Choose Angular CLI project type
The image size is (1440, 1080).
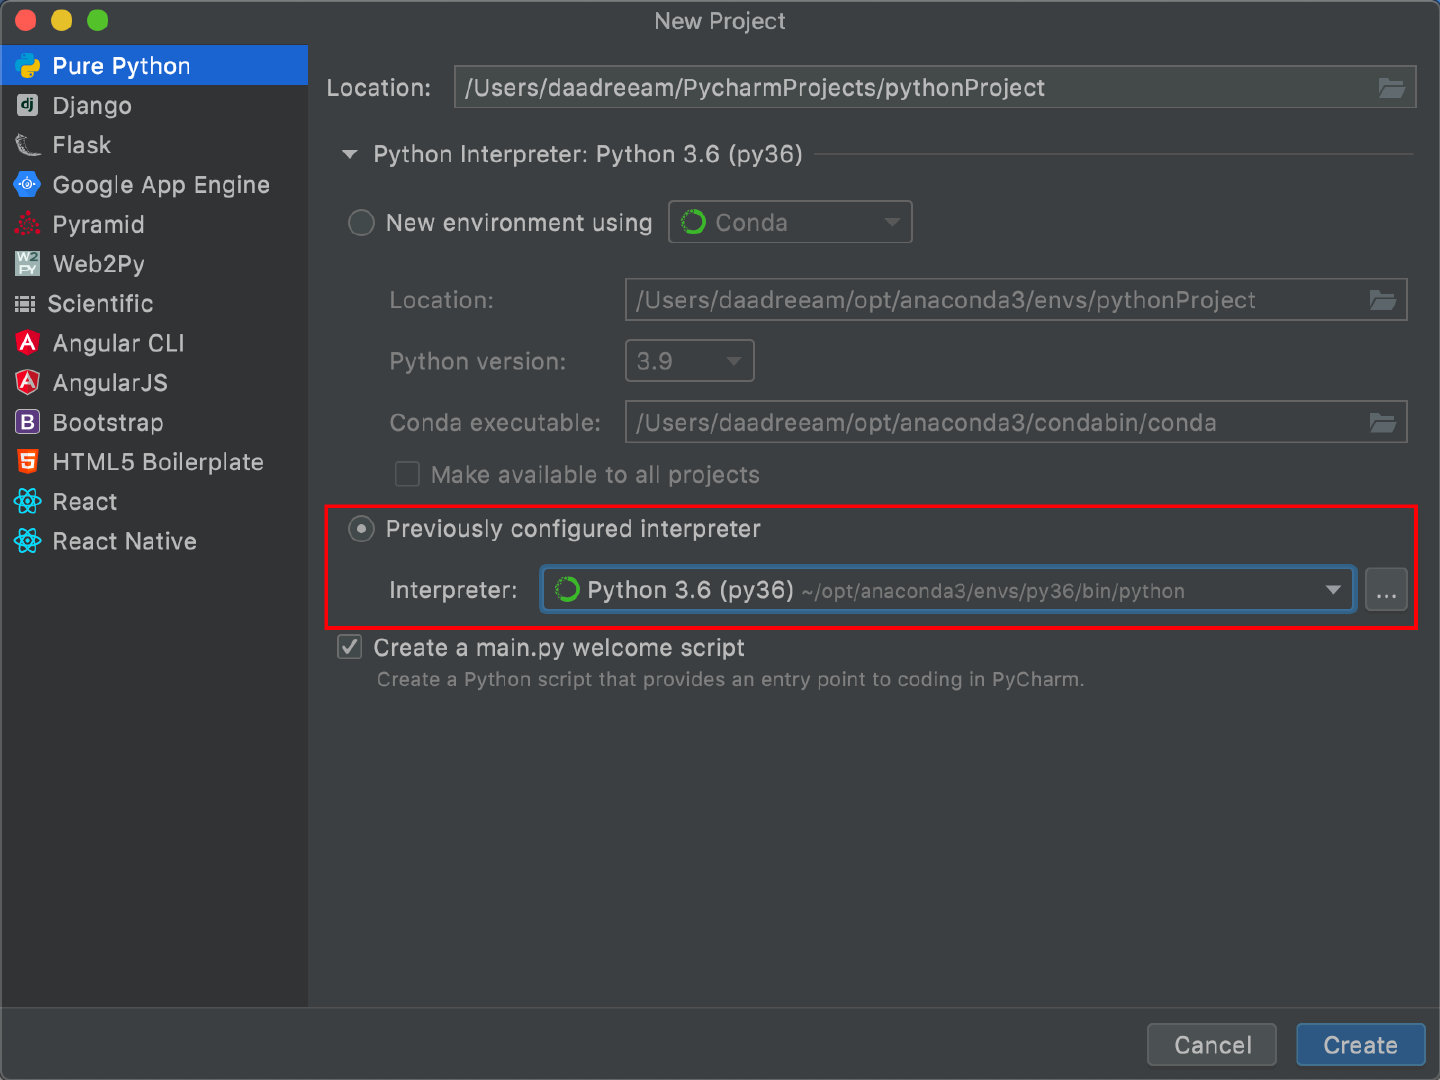[154, 343]
